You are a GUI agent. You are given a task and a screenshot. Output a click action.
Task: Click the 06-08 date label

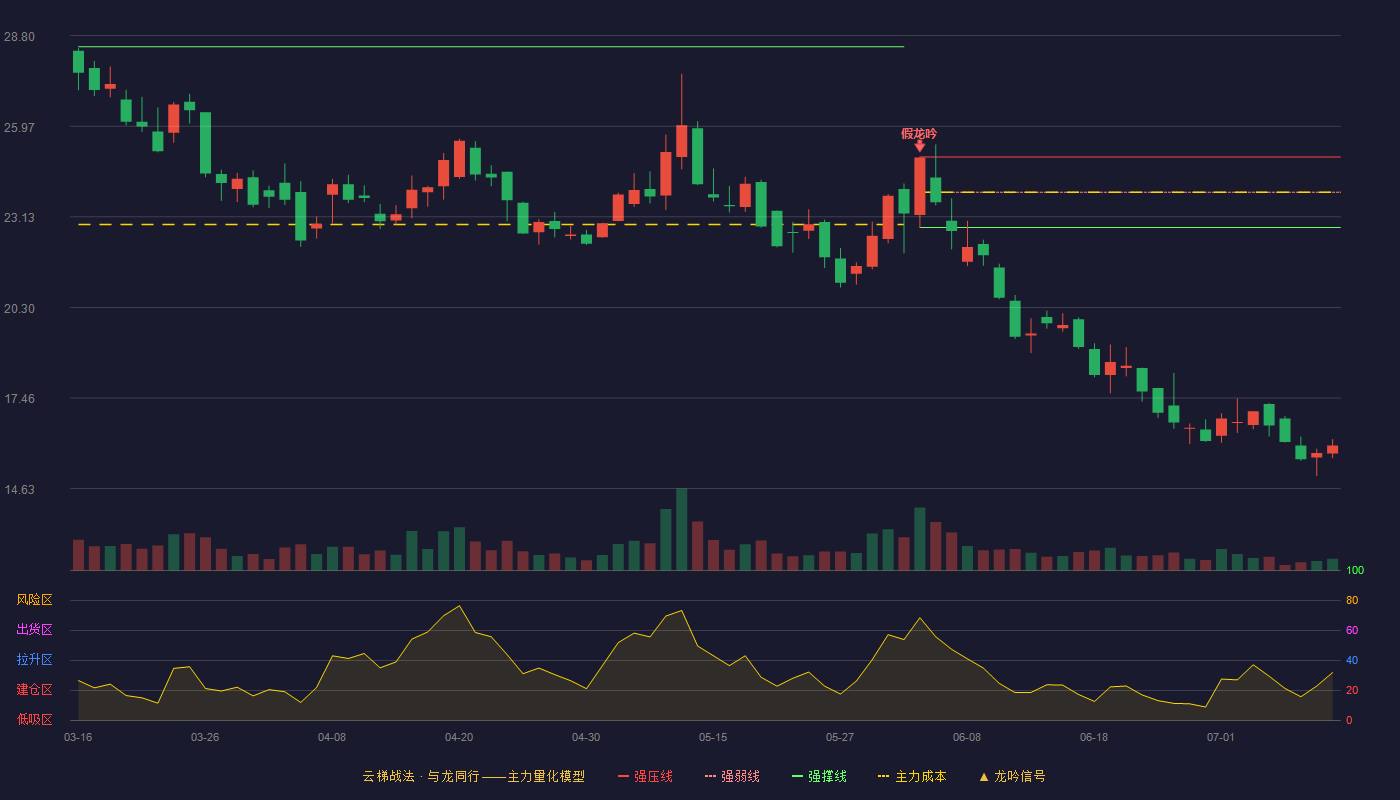pyautogui.click(x=967, y=737)
